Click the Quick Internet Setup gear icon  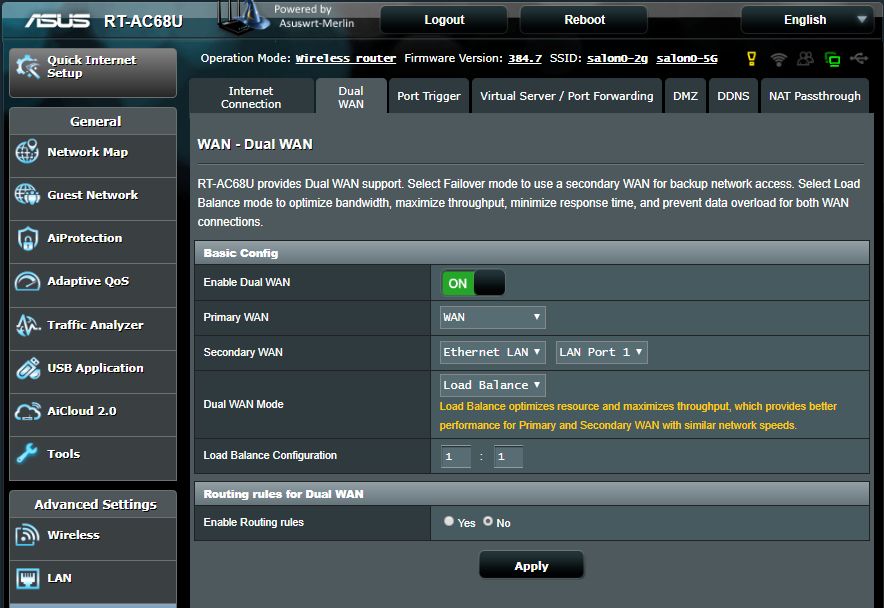28,67
